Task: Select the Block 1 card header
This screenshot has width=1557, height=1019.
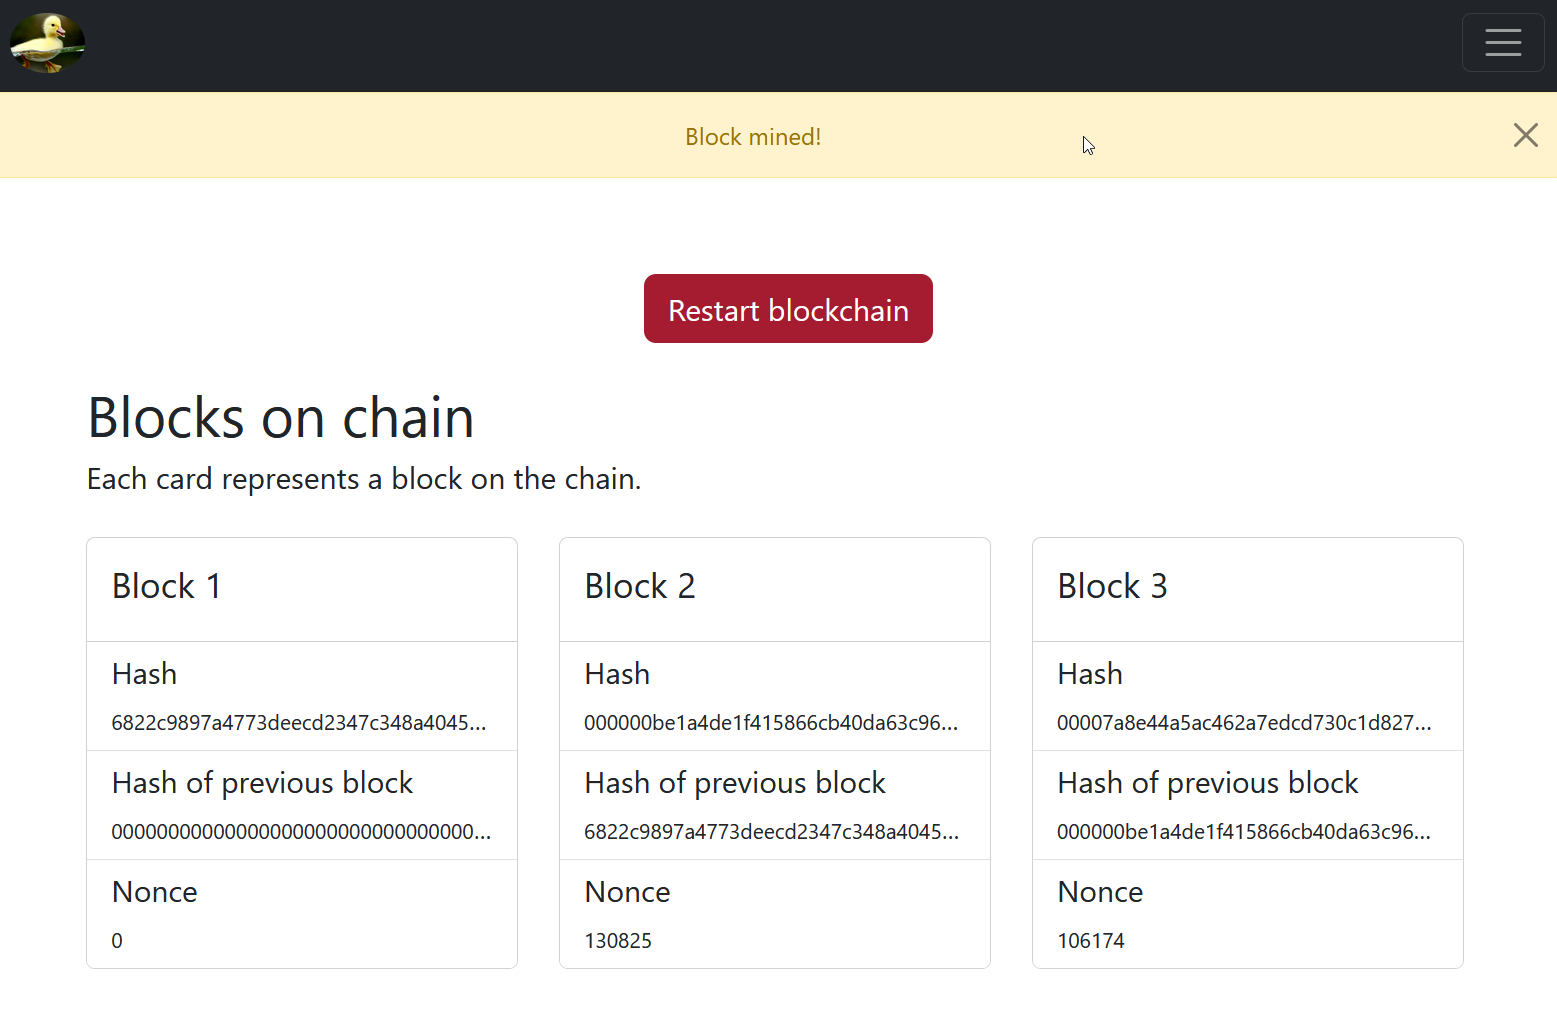Action: point(167,587)
